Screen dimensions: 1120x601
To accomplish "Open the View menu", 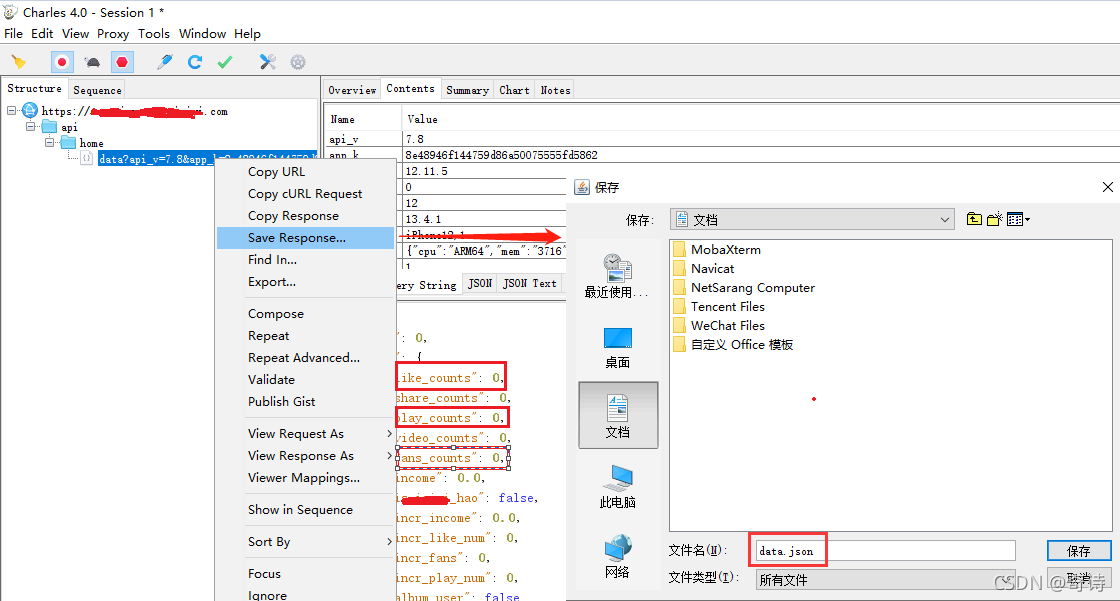I will (75, 34).
